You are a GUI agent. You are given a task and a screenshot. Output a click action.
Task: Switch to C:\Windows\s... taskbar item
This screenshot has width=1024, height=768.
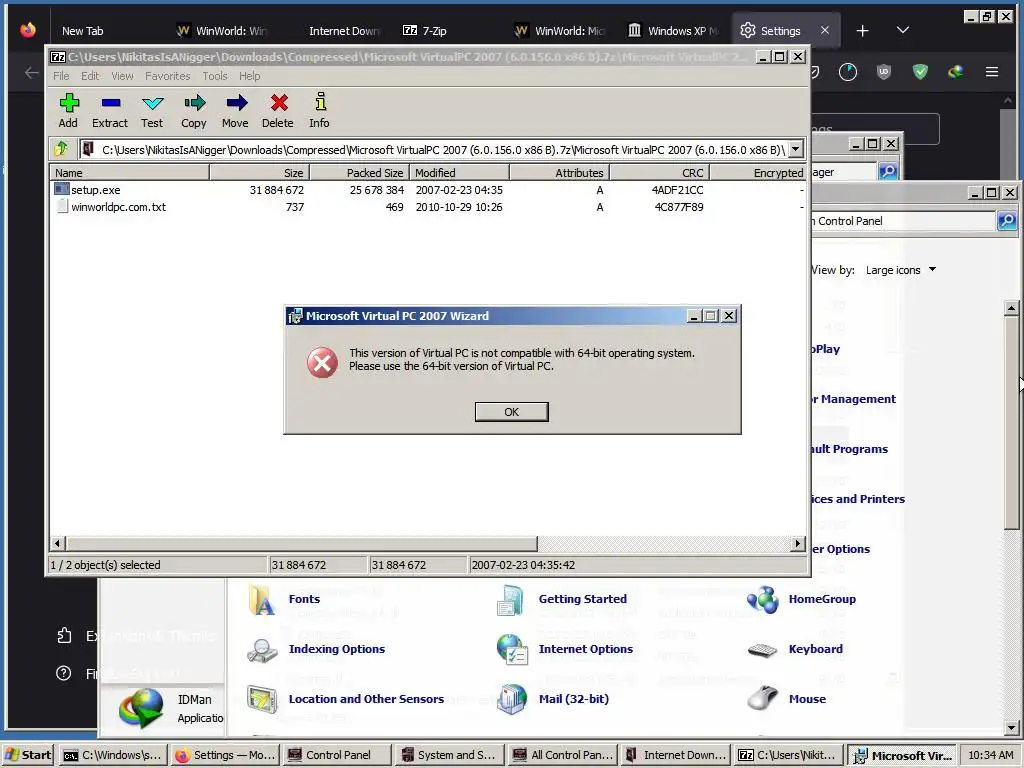[x=112, y=755]
